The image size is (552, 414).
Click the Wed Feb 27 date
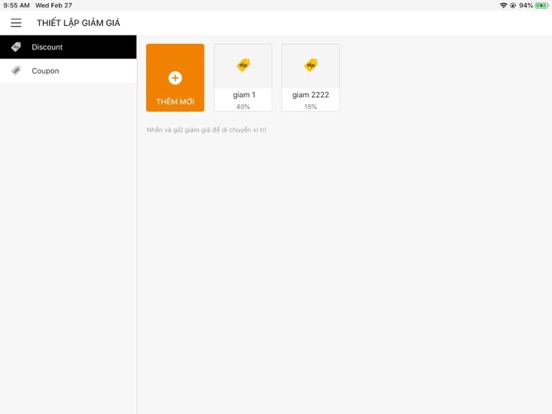54,5
